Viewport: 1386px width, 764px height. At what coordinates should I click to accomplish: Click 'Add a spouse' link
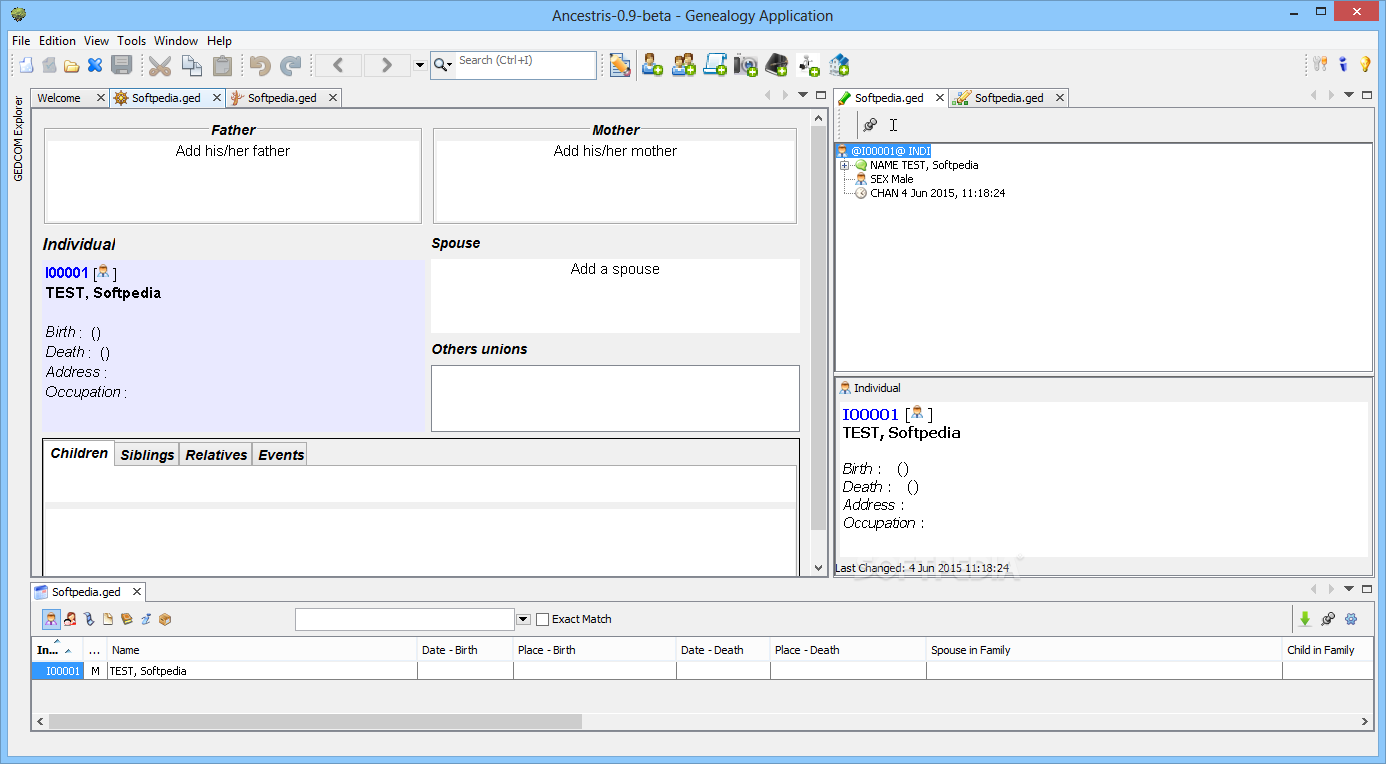coord(615,269)
